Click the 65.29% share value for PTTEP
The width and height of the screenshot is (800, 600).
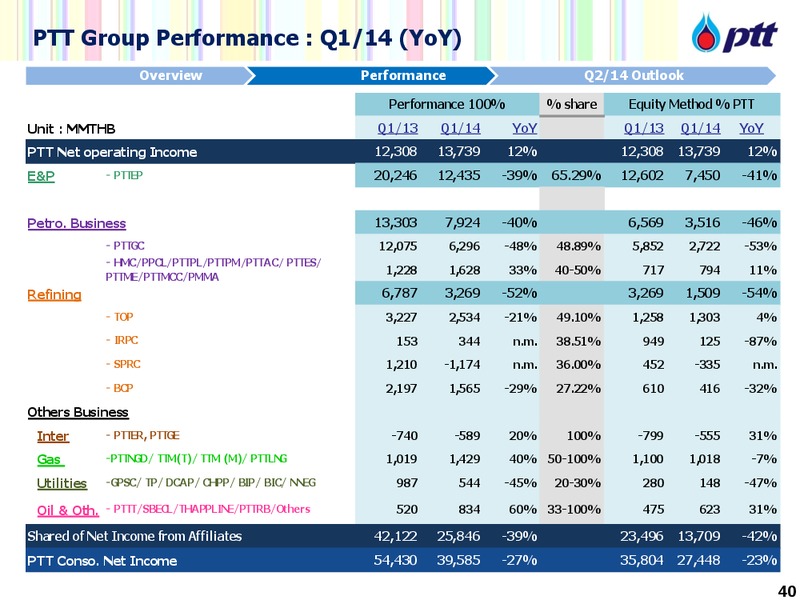576,176
